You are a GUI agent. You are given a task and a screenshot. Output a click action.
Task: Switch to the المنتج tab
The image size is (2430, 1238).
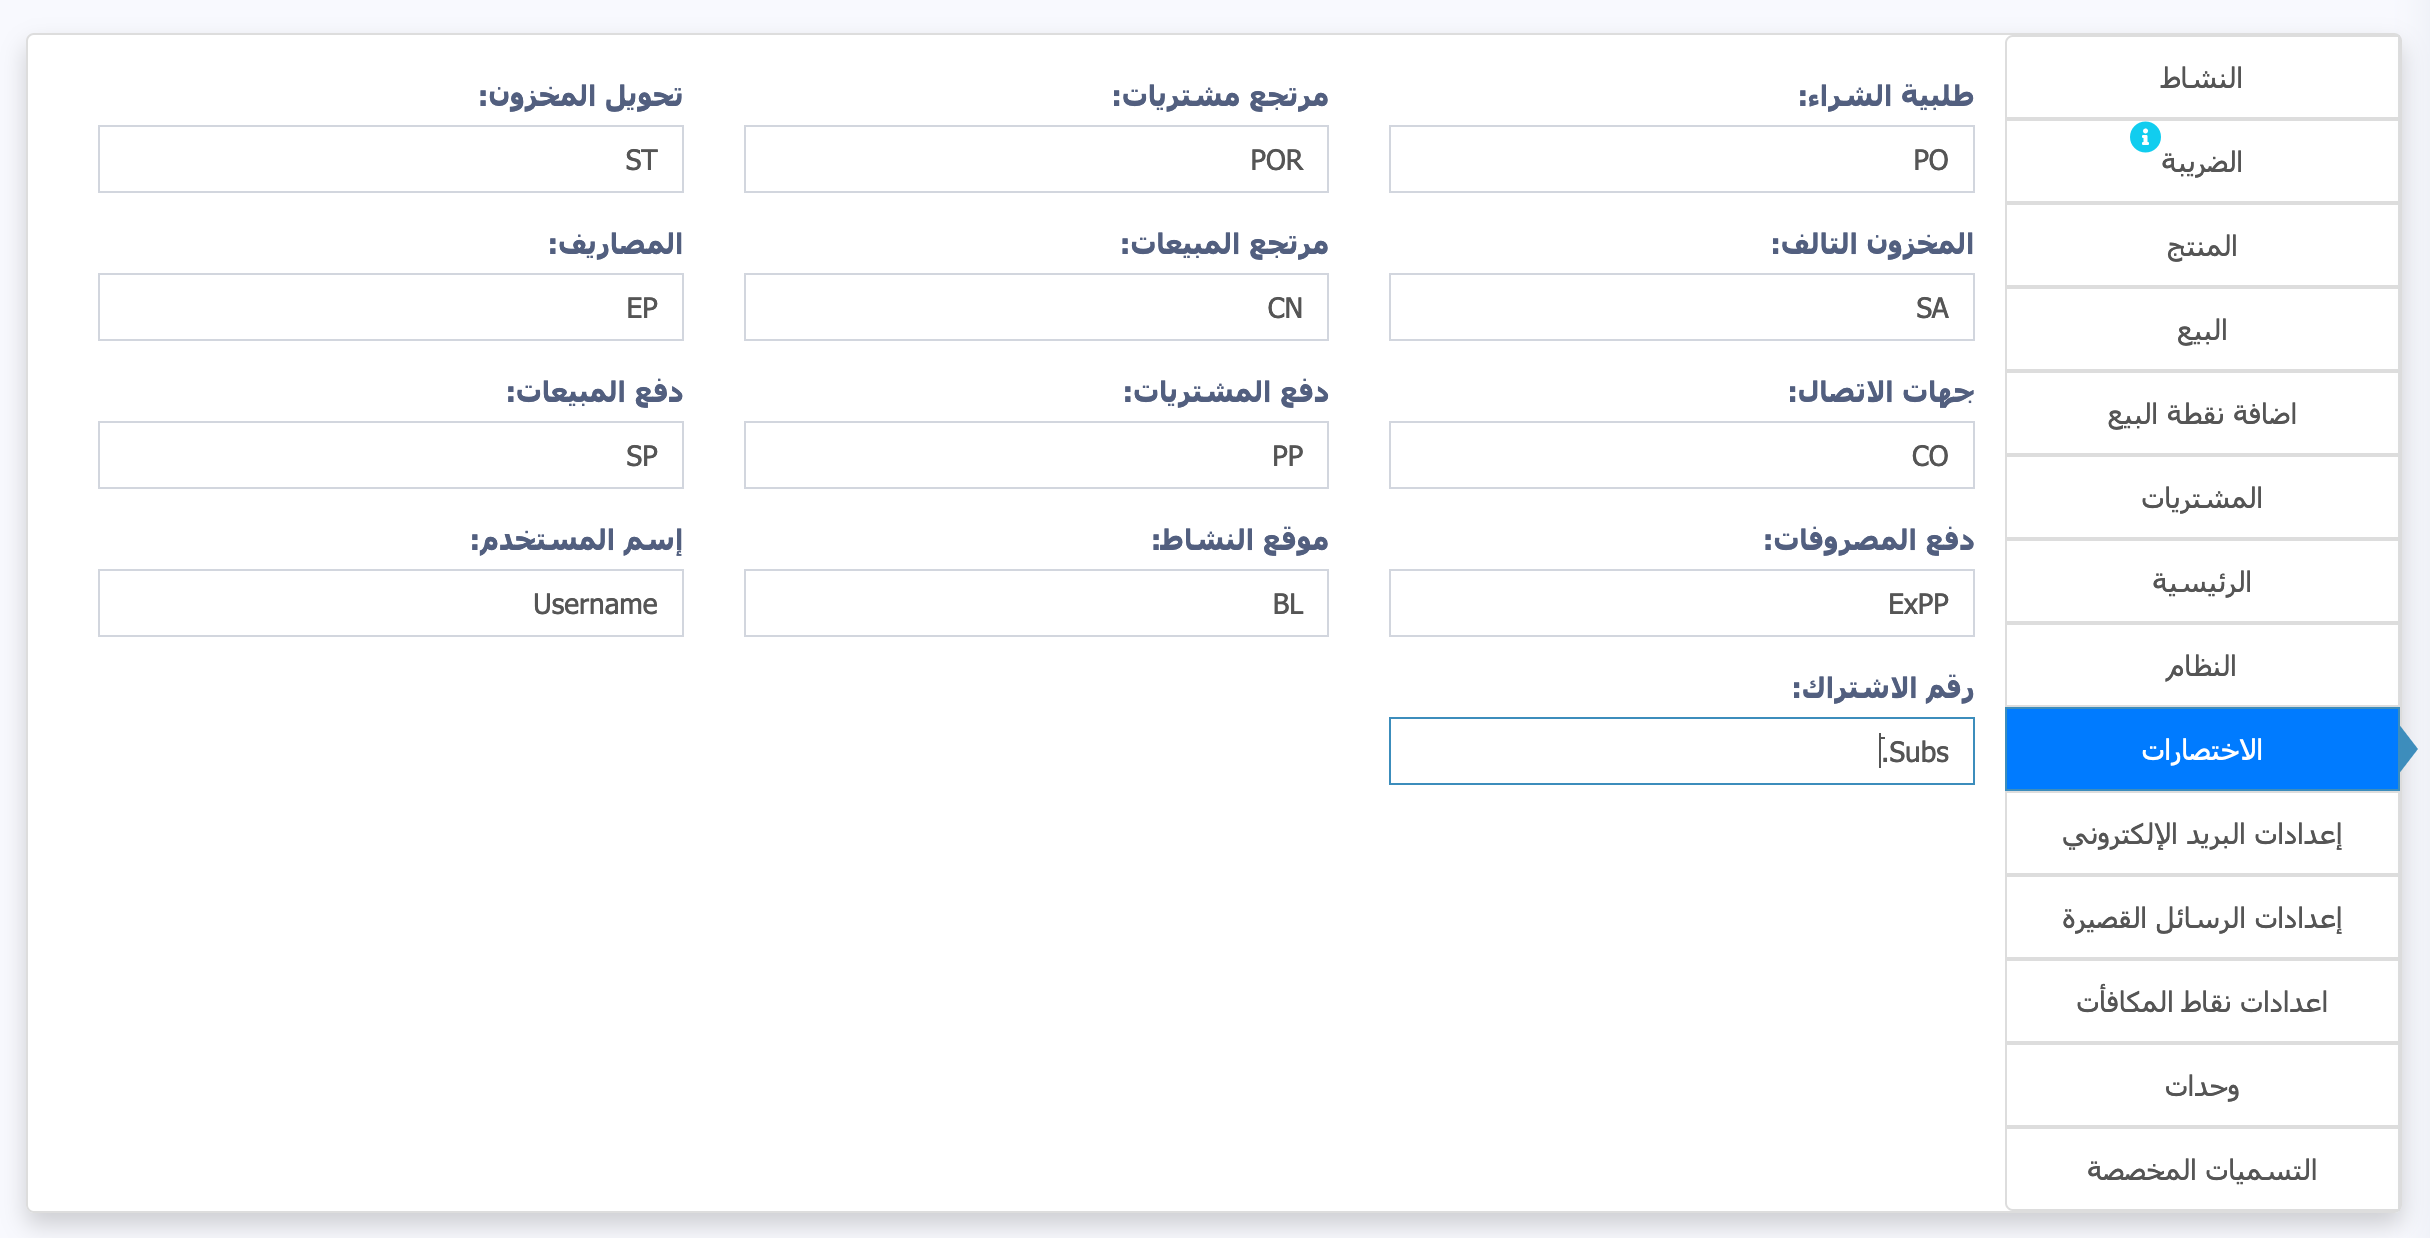click(x=2202, y=246)
